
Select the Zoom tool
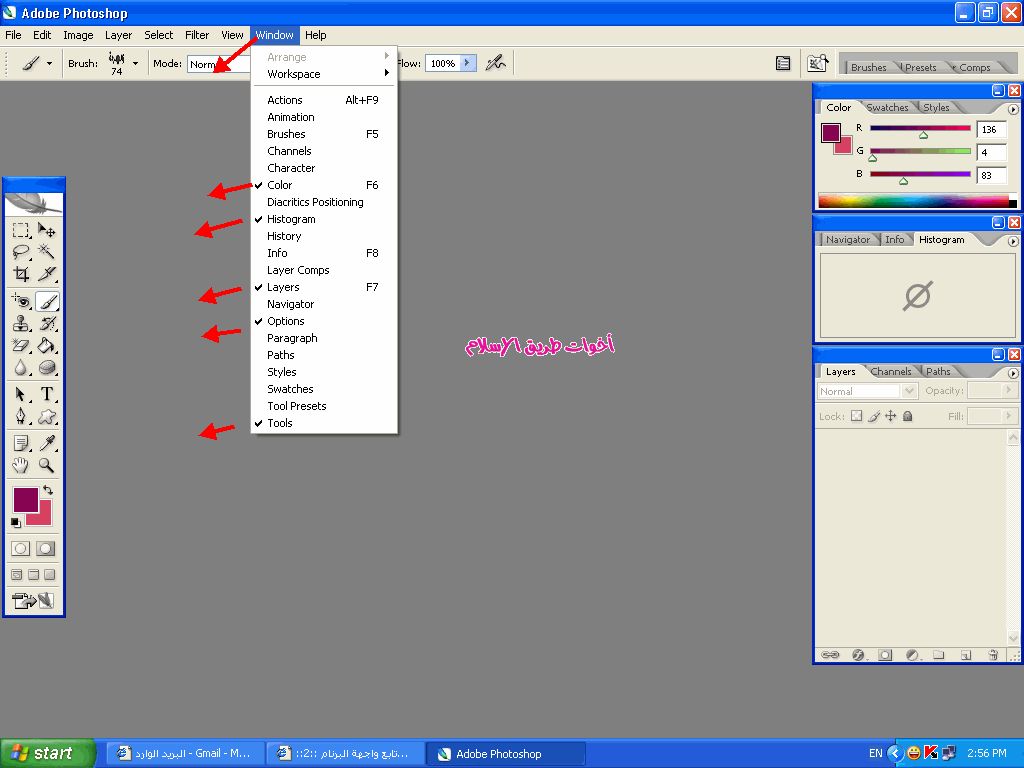[x=46, y=465]
